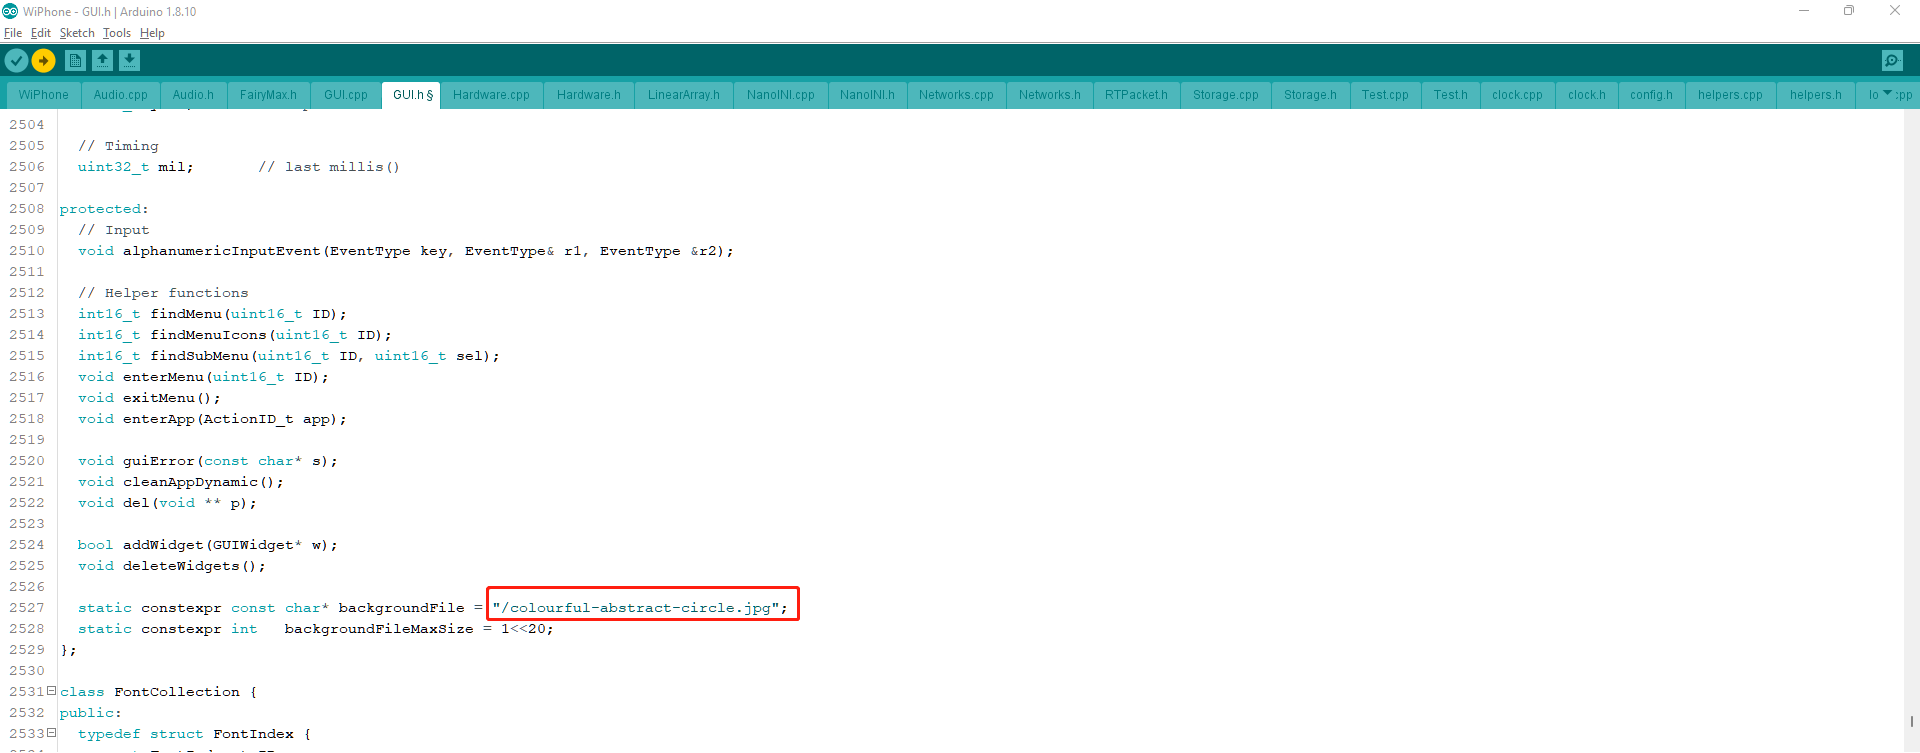Place cursor in the colourful-abstract-circle.jpg string
1920x753 pixels.
click(x=640, y=608)
